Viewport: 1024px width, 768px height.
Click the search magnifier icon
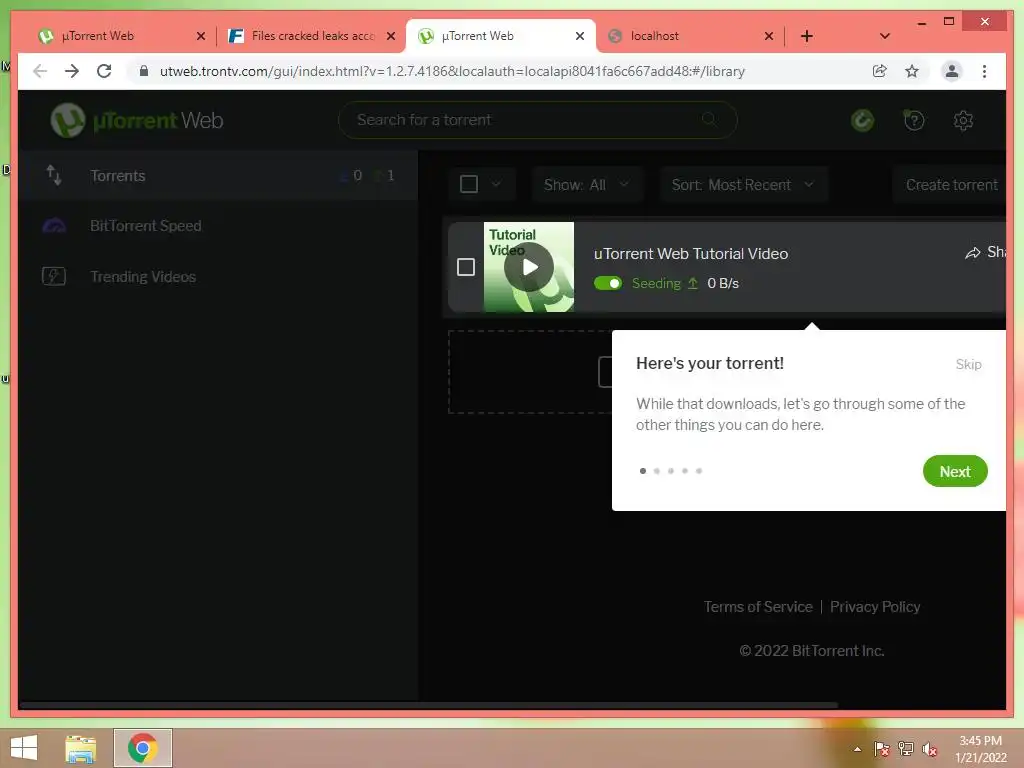pyautogui.click(x=709, y=120)
